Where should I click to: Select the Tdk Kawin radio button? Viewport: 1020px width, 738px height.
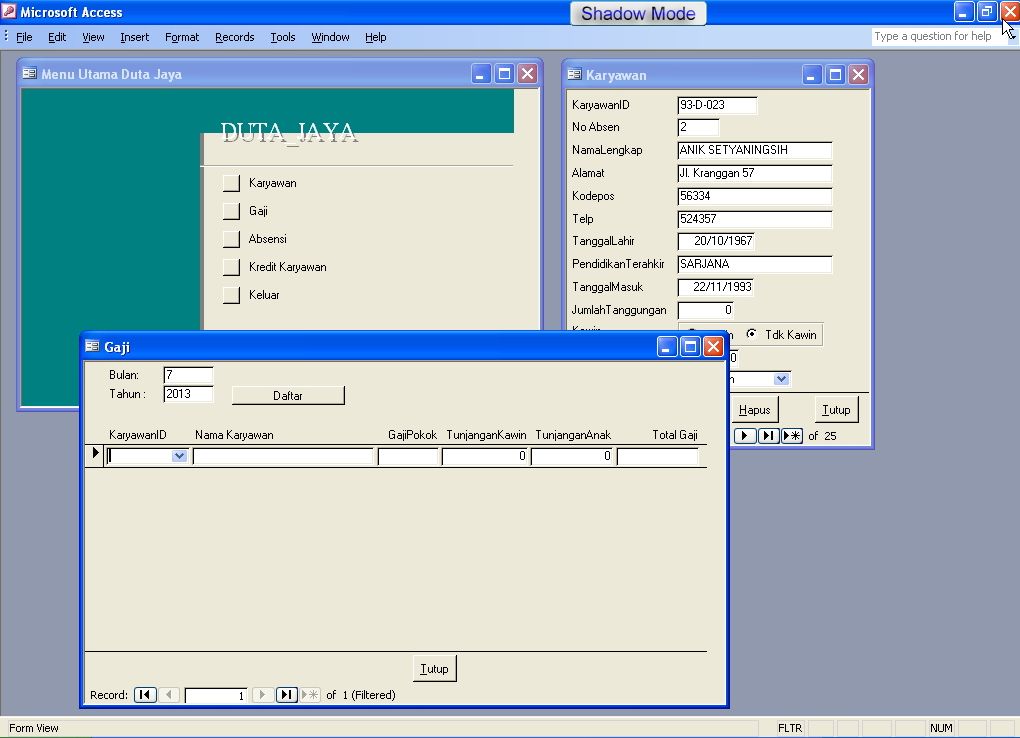(751, 334)
